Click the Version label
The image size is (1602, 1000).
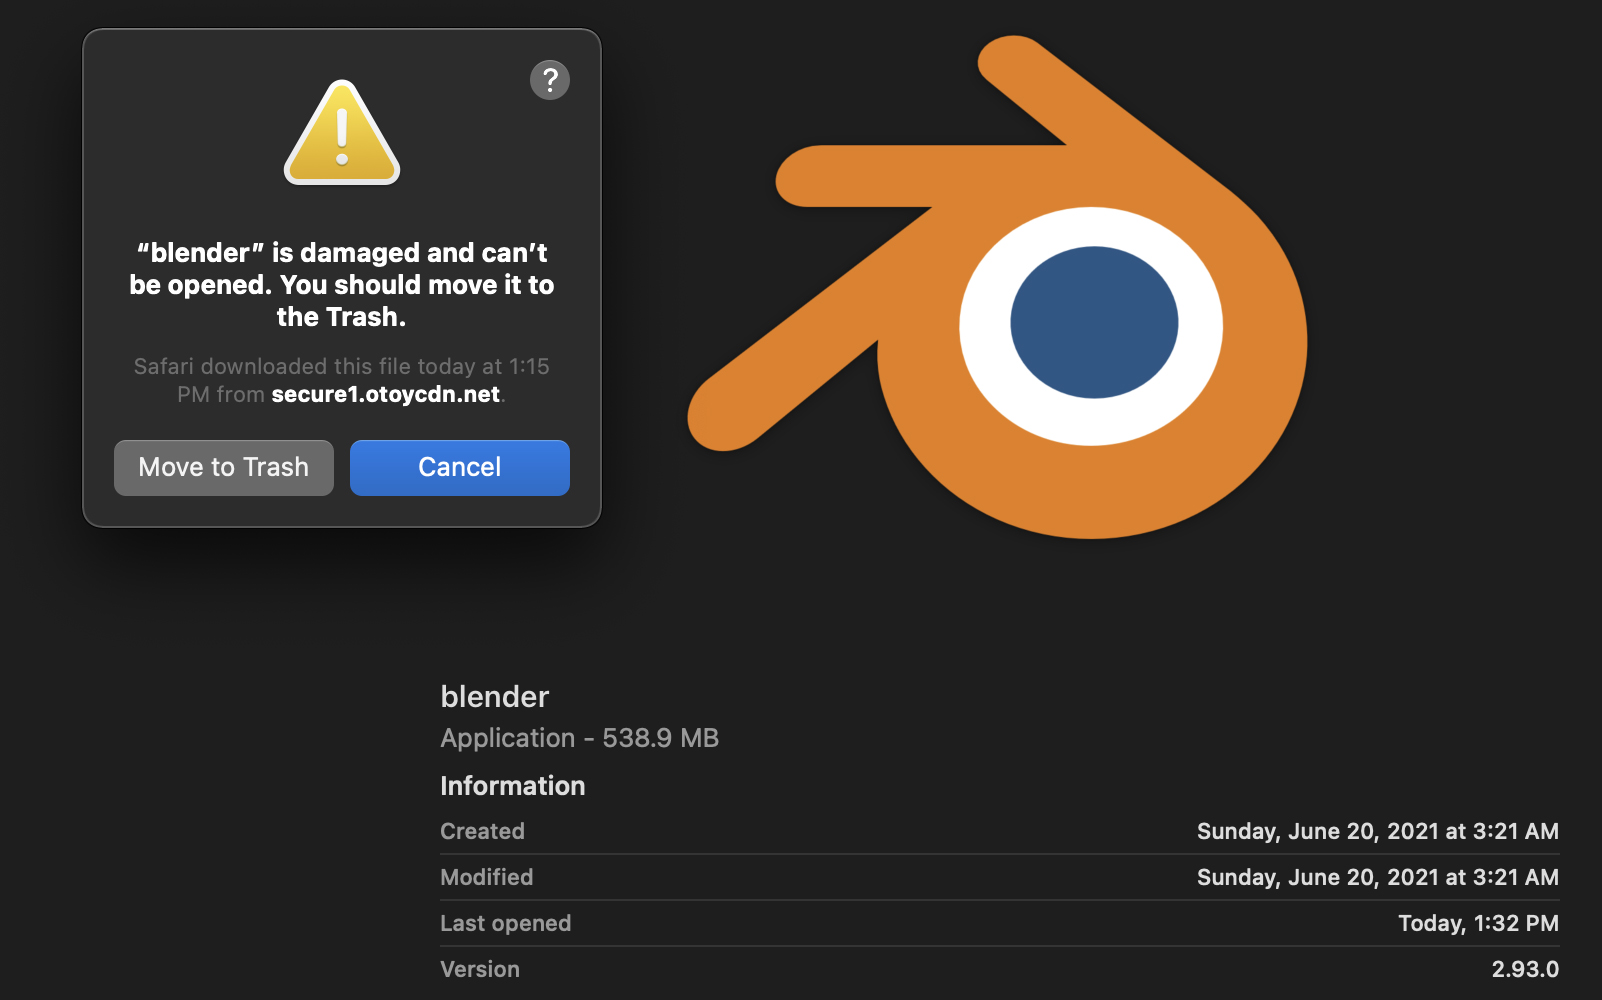click(x=479, y=969)
